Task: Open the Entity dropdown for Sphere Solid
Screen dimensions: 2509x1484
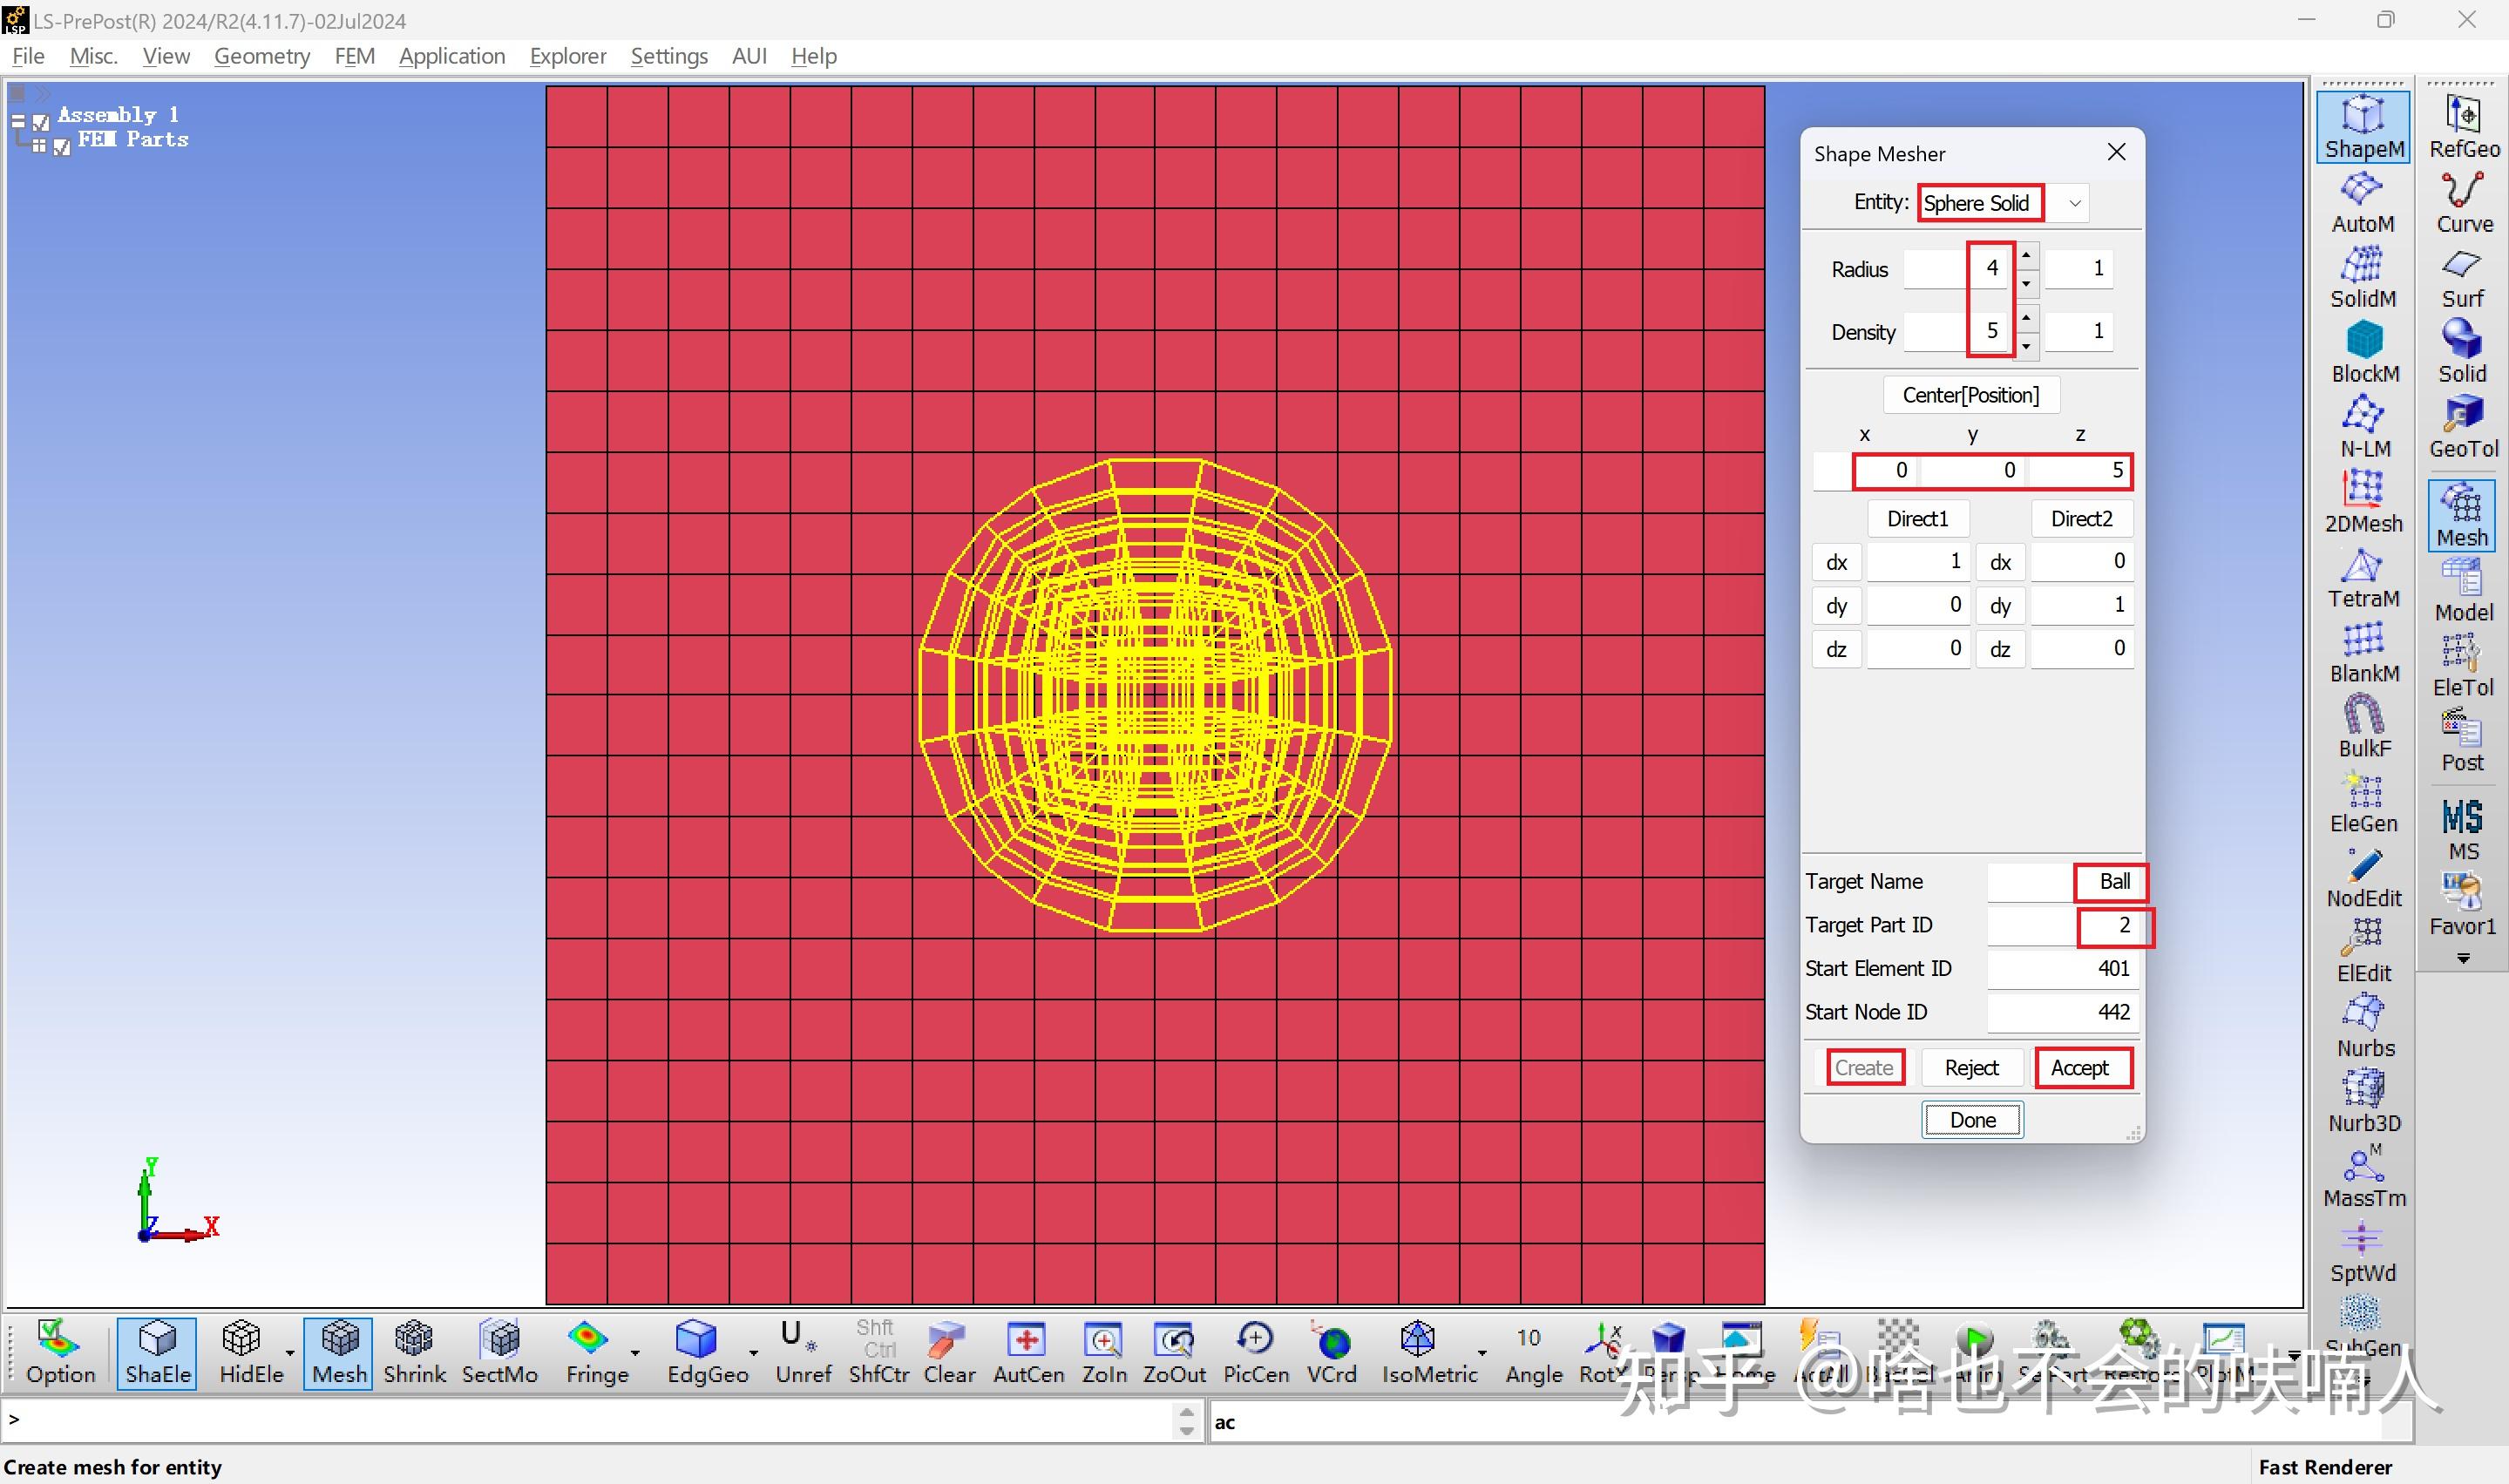Action: [2075, 203]
